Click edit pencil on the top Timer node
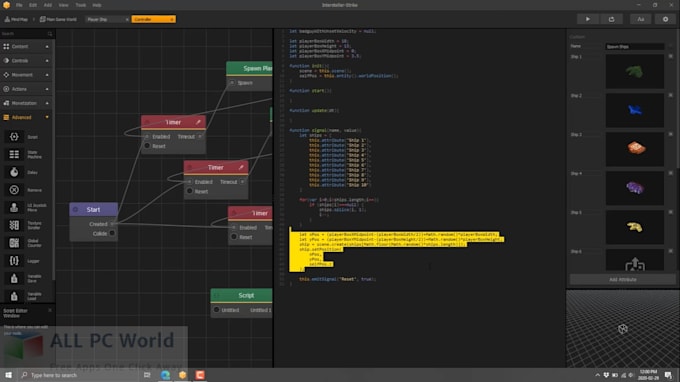This screenshot has width=680, height=382. 198,122
